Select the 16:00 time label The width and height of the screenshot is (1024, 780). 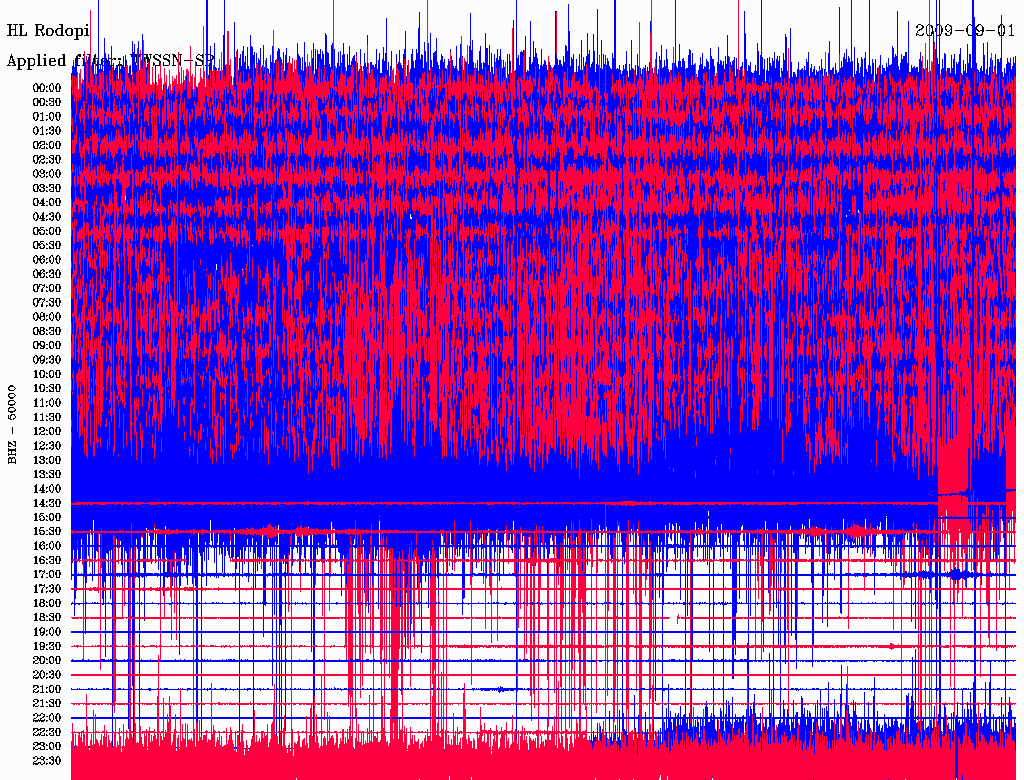tap(47, 546)
